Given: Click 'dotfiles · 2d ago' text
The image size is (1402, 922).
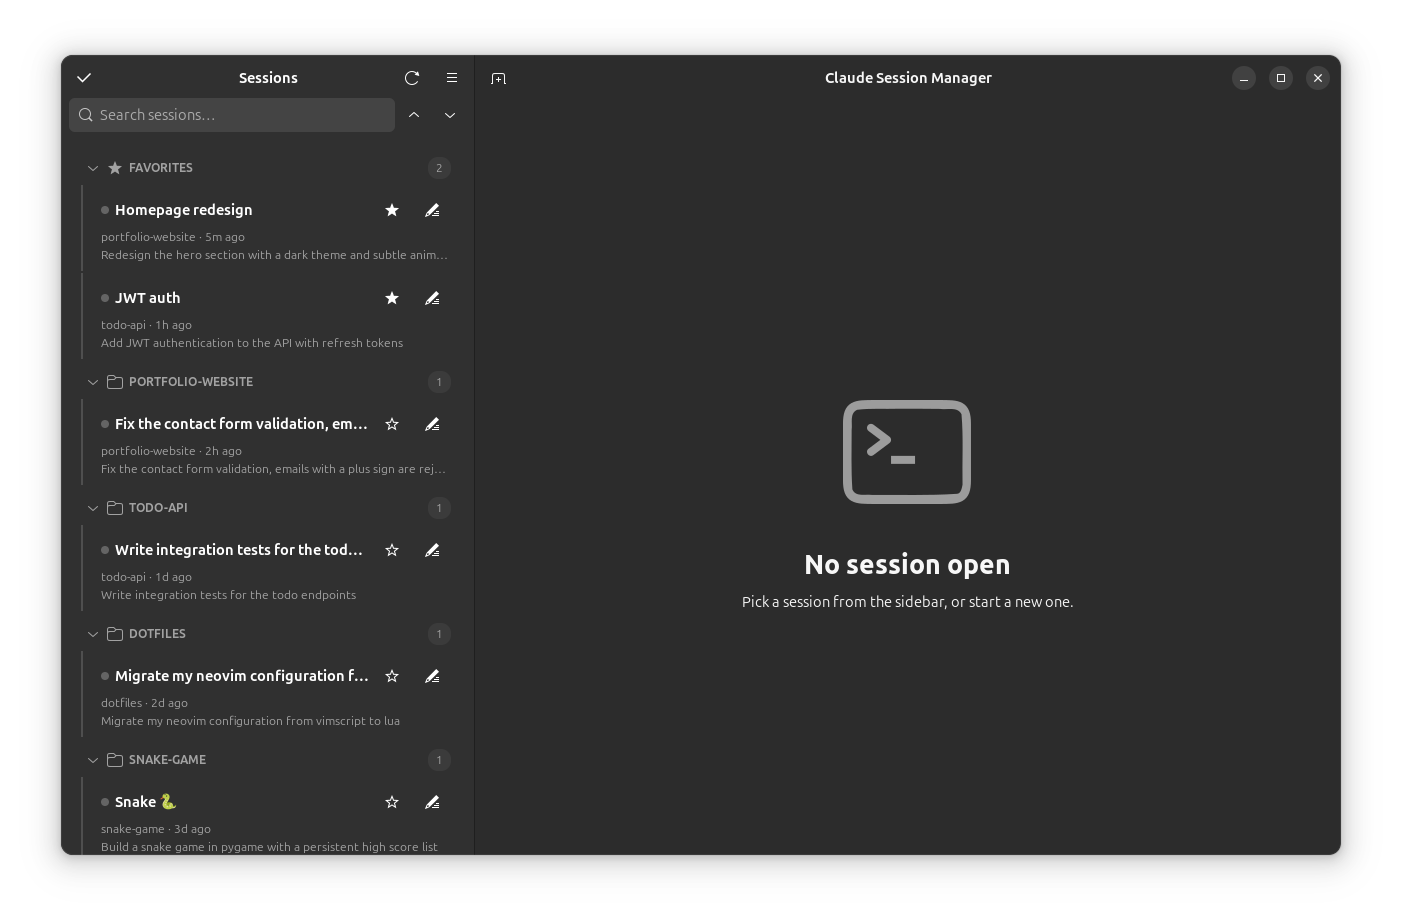Looking at the screenshot, I should tap(144, 703).
